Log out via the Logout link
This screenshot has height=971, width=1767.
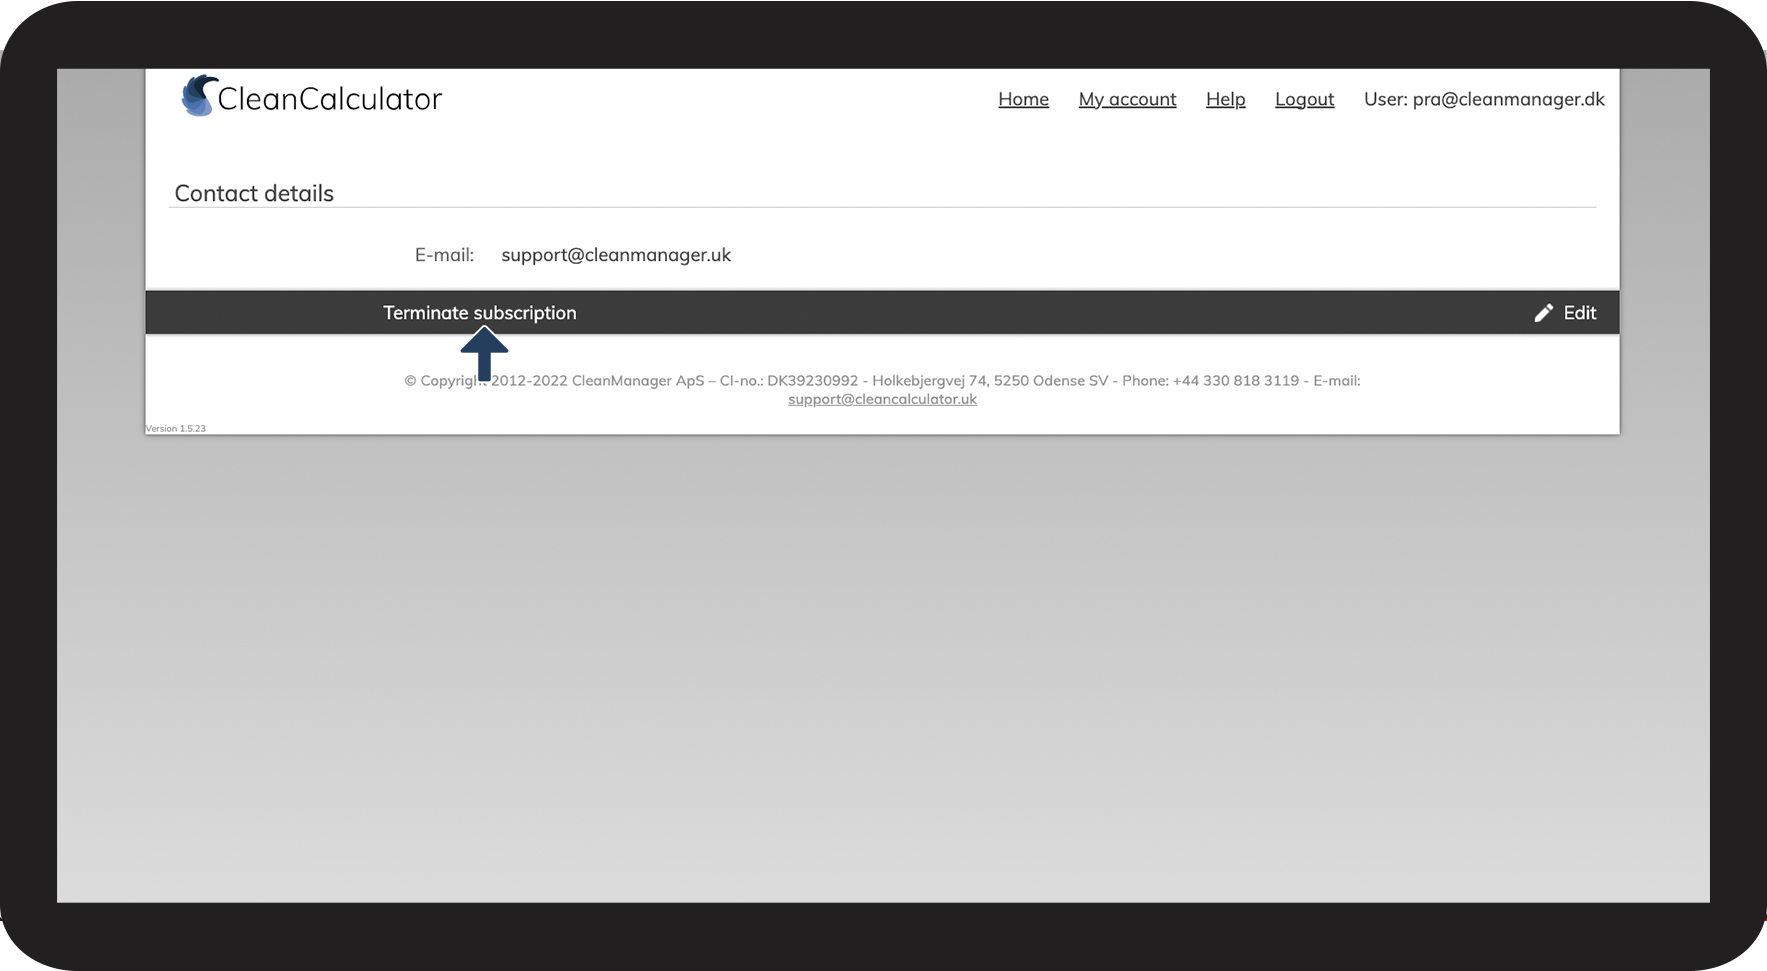click(x=1304, y=99)
